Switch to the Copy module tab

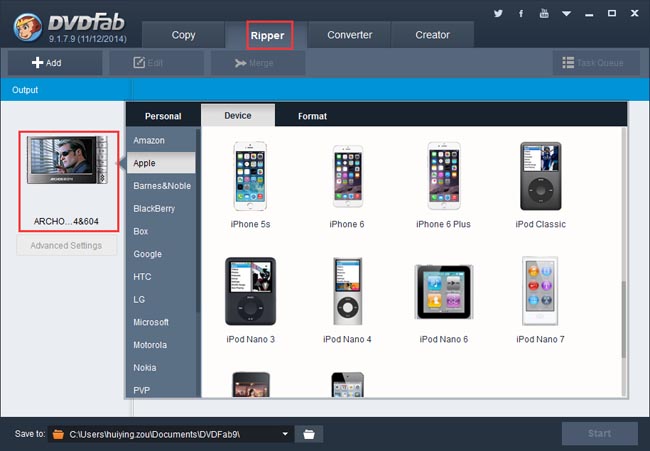pyautogui.click(x=183, y=35)
